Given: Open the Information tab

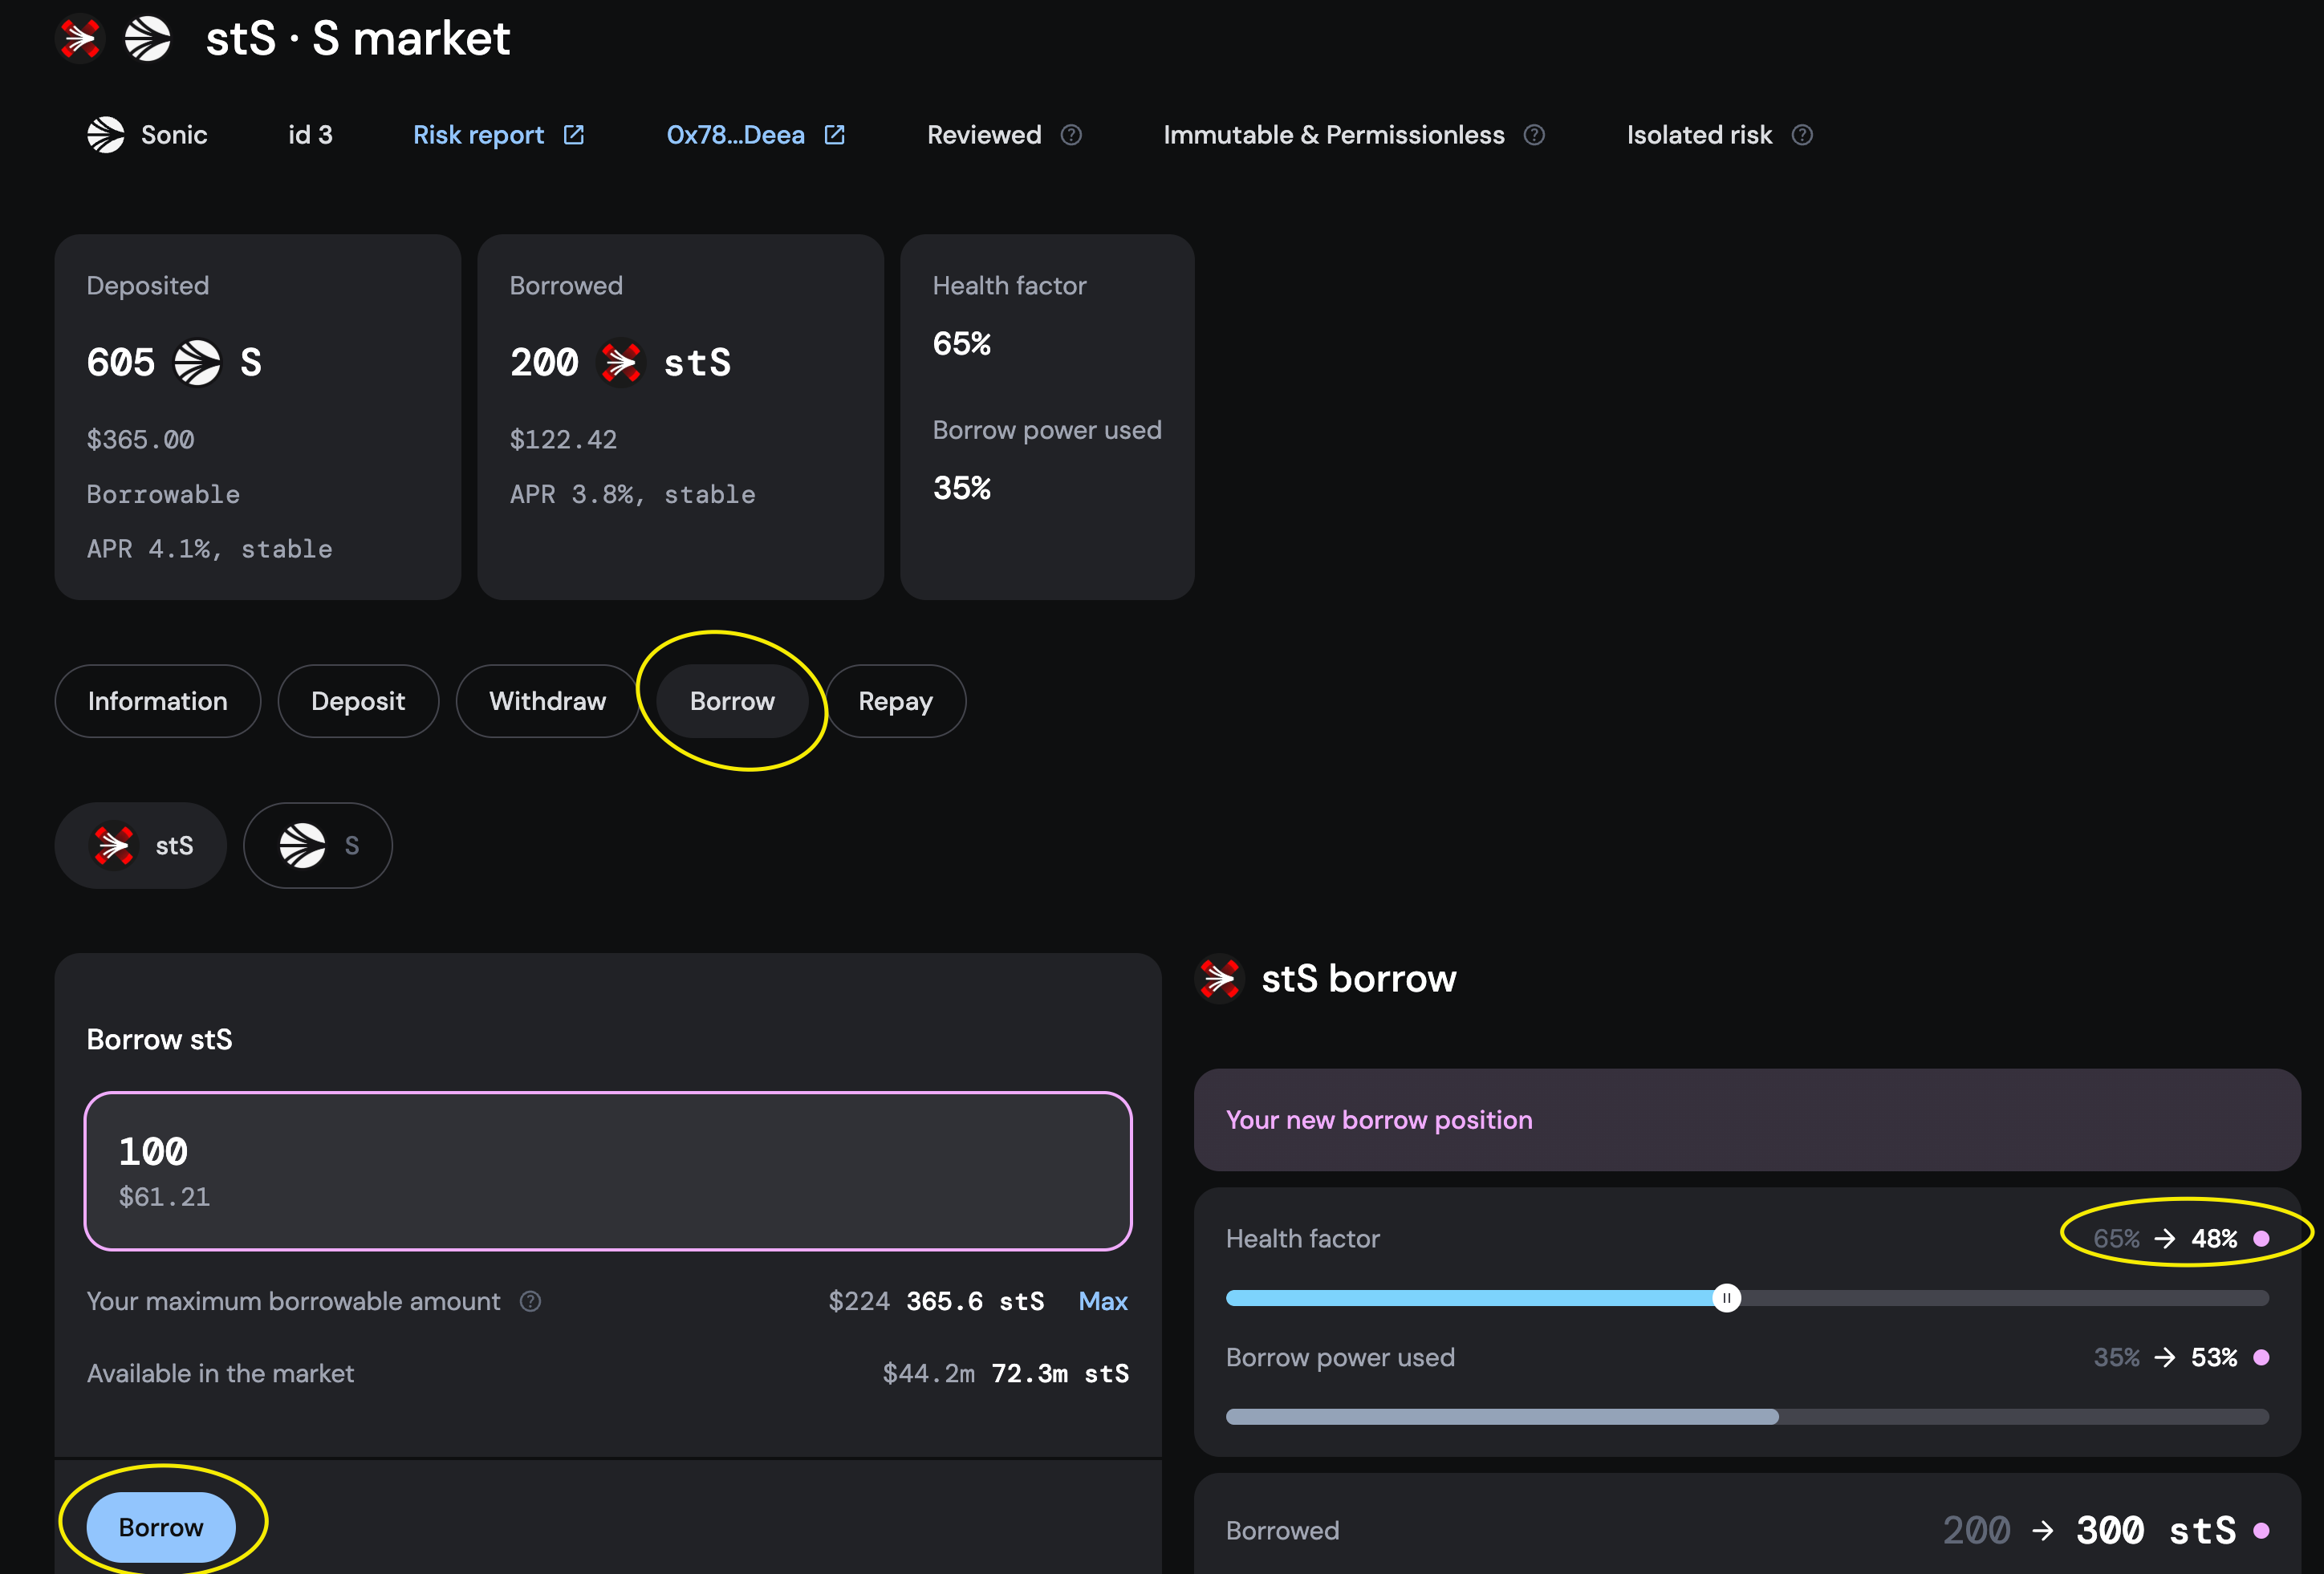Looking at the screenshot, I should [x=158, y=701].
